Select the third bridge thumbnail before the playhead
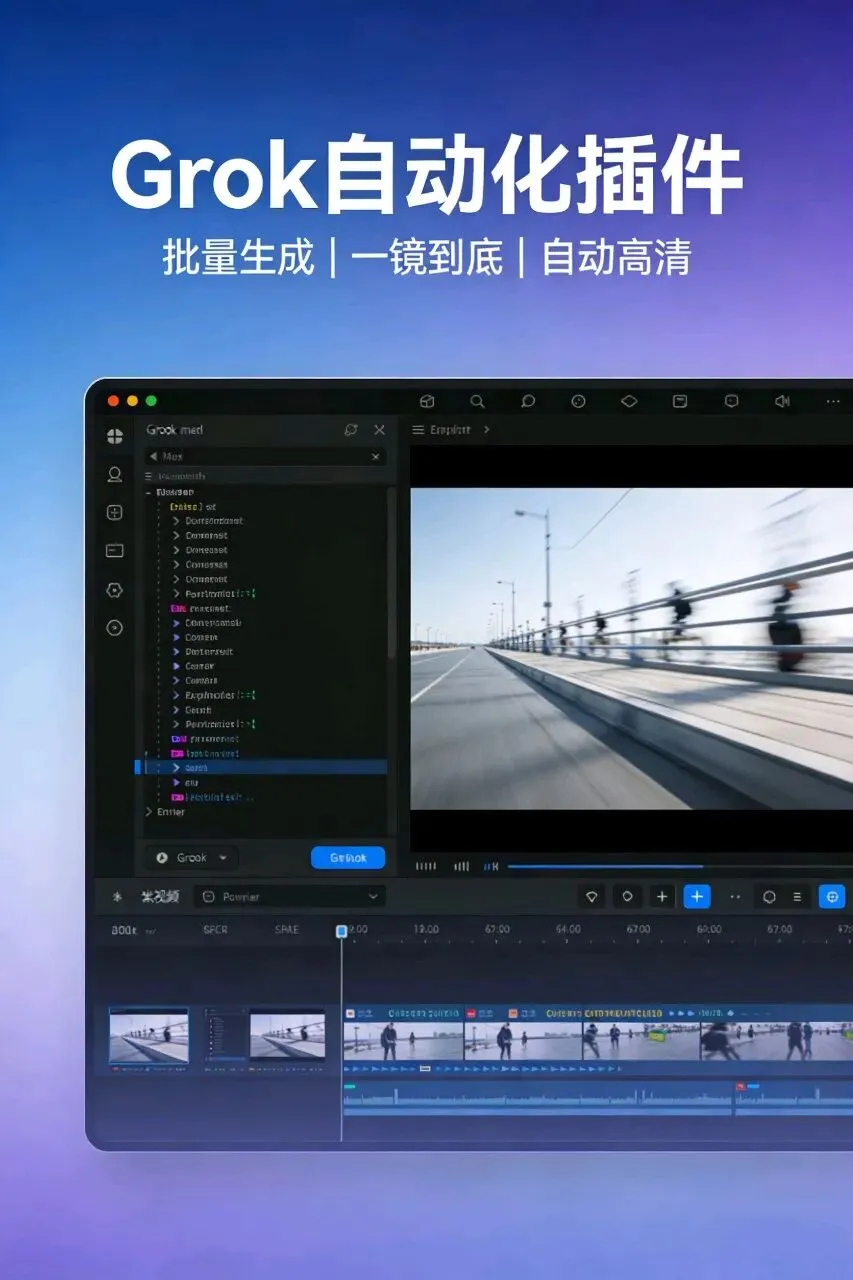 [287, 1036]
